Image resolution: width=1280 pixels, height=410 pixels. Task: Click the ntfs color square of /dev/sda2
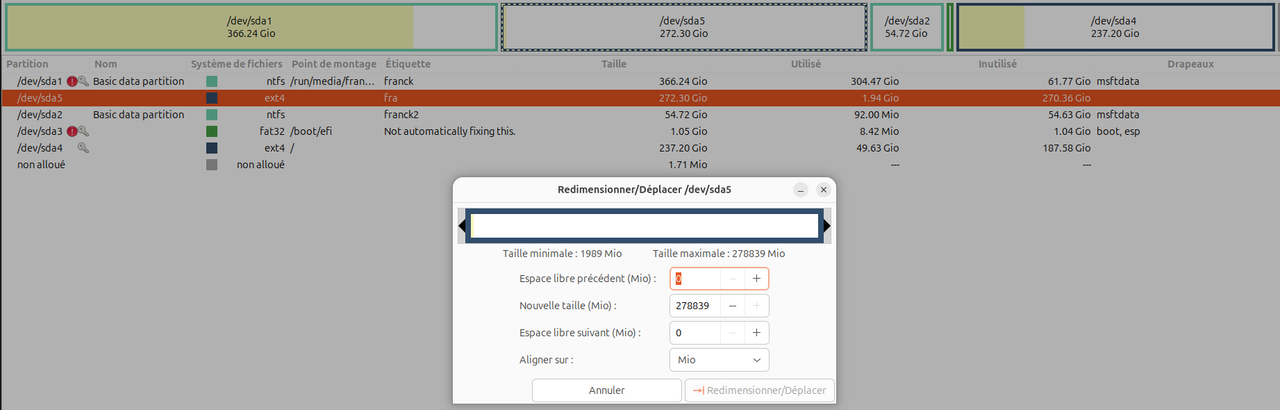[212, 115]
